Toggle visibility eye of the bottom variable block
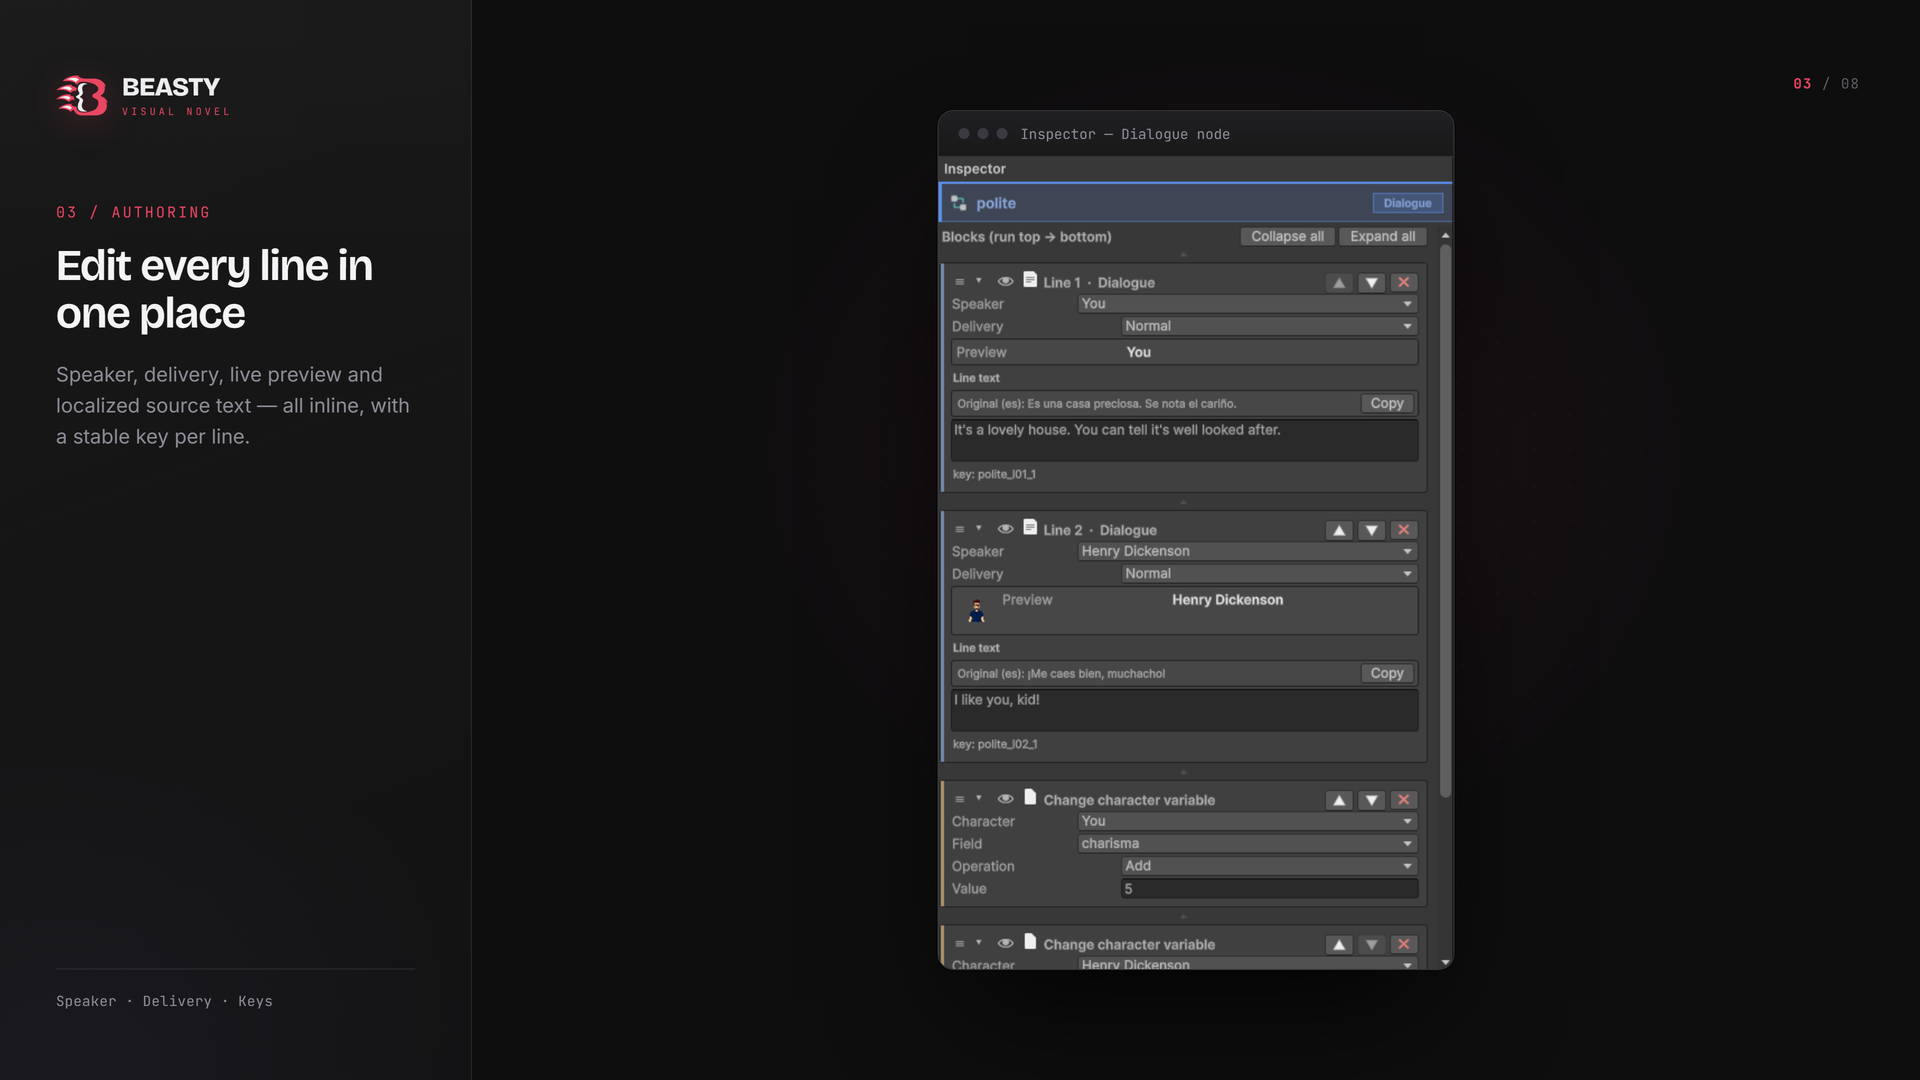 point(1006,943)
